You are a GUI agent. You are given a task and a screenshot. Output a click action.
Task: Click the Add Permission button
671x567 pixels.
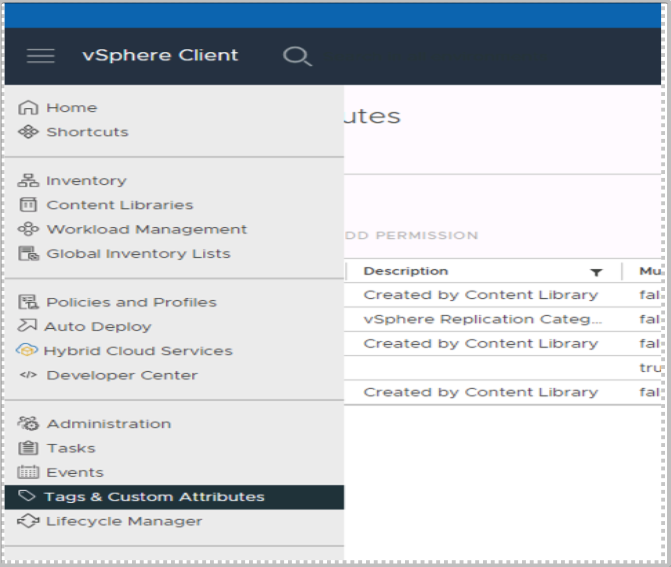411,235
